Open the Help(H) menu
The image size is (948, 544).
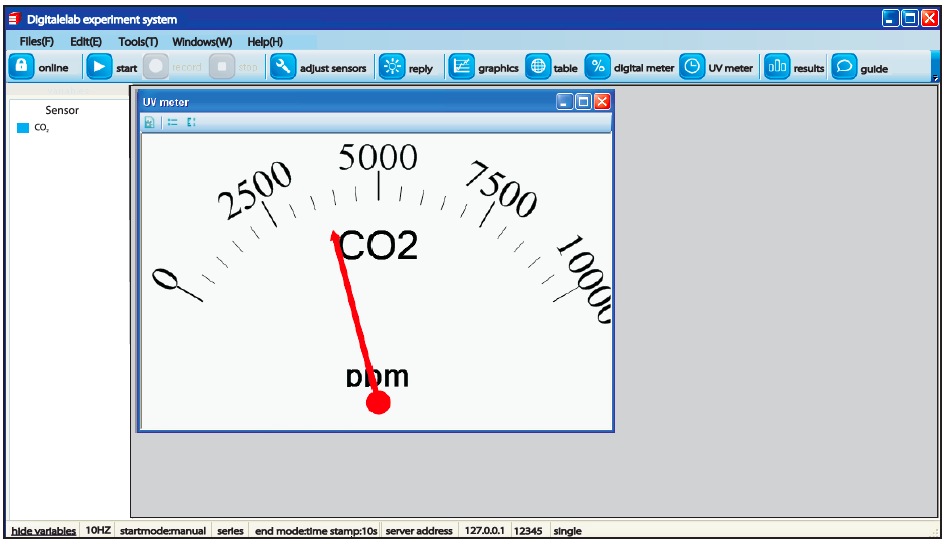tap(265, 42)
